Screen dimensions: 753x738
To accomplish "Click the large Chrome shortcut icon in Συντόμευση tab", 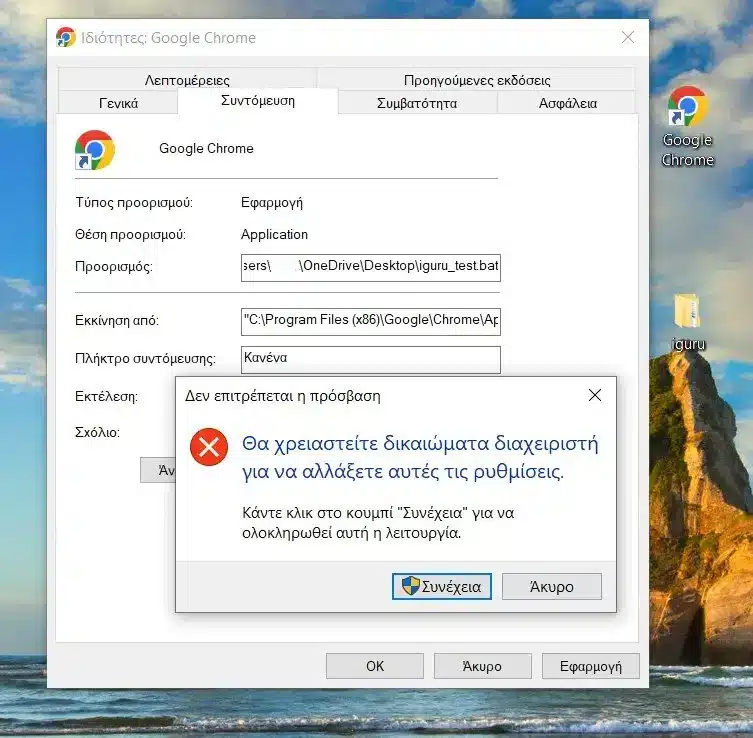I will click(95, 150).
